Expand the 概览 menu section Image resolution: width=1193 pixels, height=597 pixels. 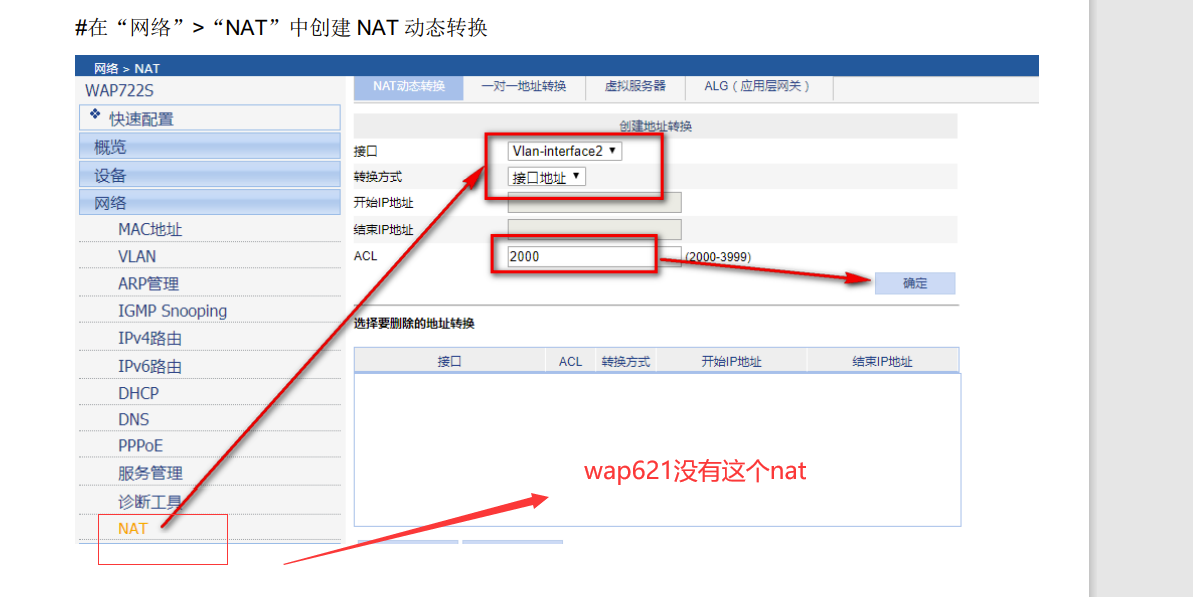[x=210, y=147]
